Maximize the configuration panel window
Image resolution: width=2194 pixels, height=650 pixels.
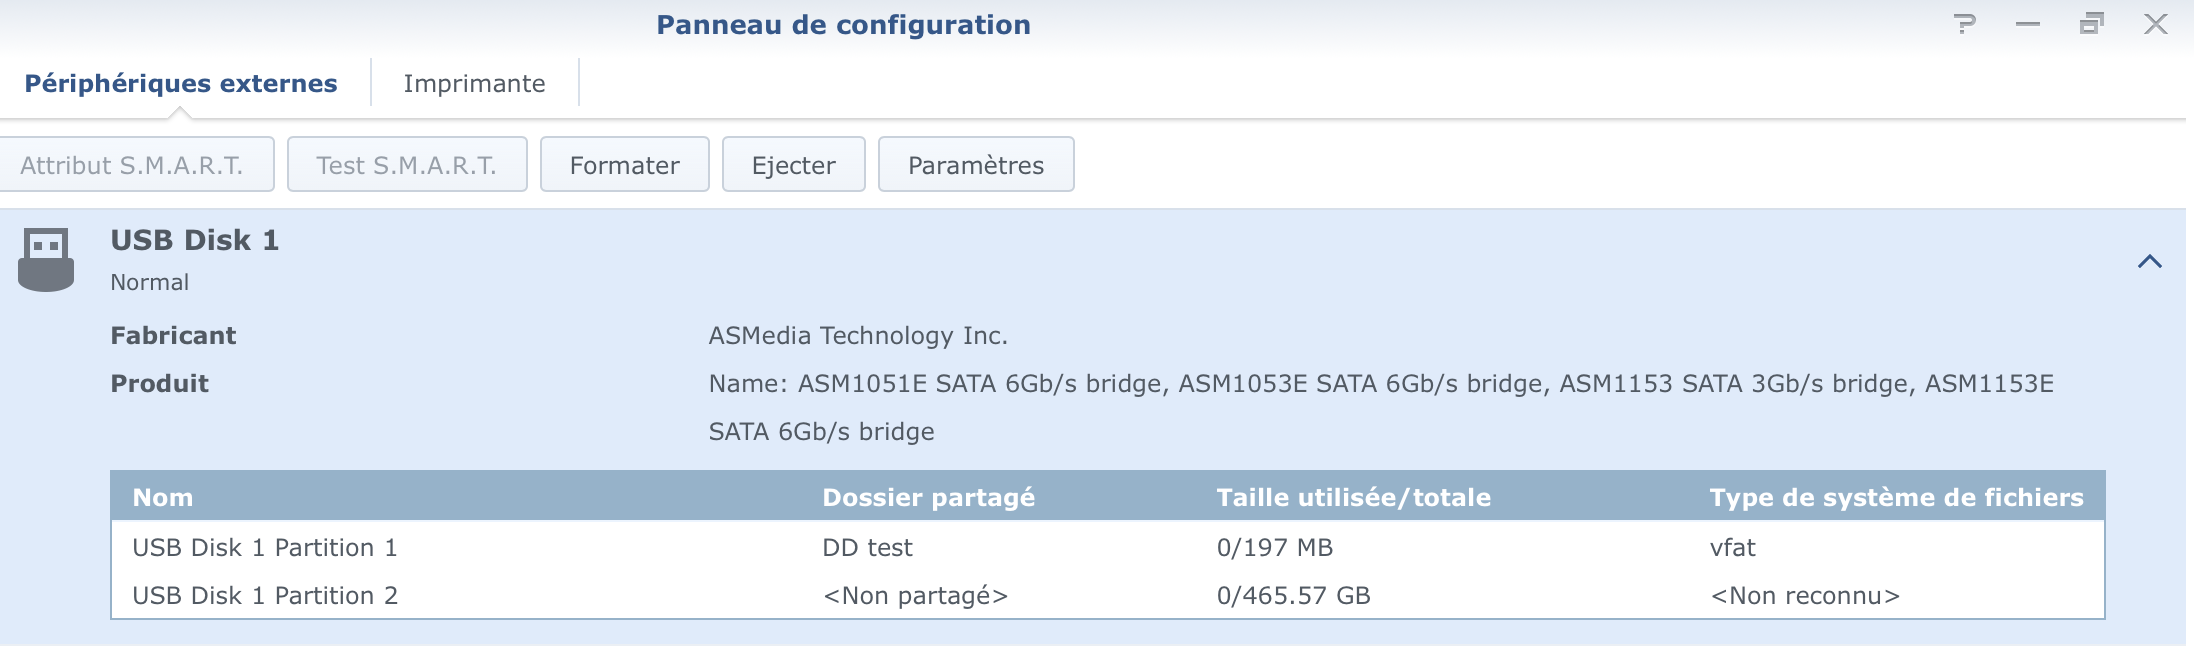coord(2092,24)
